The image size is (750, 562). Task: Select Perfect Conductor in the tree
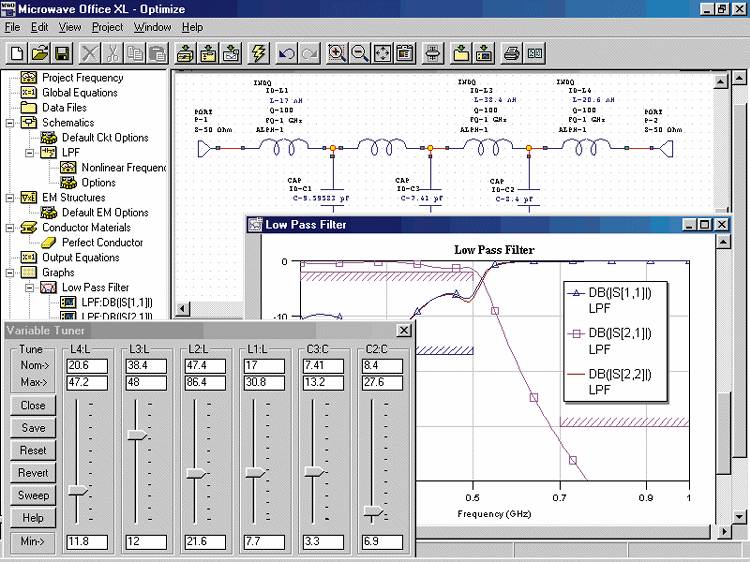102,242
